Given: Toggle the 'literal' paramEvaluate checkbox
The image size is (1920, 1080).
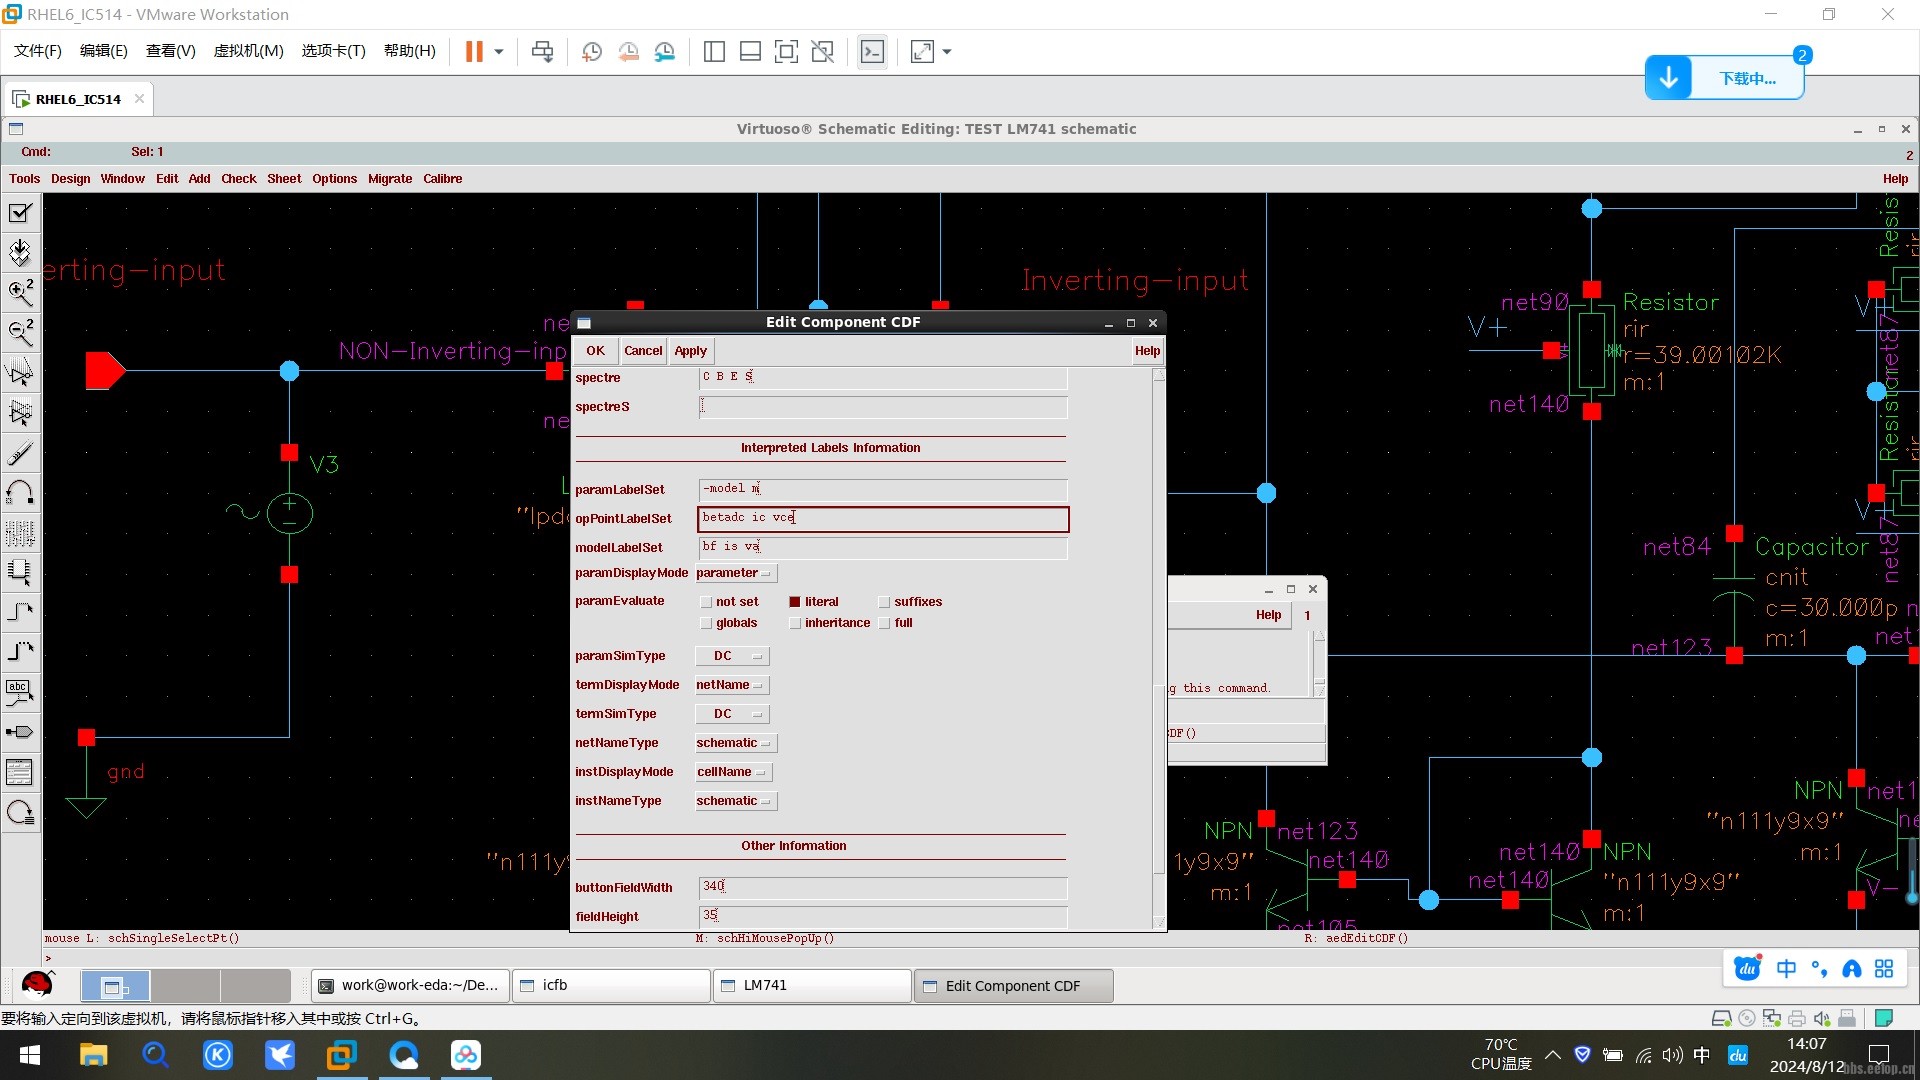Looking at the screenshot, I should [795, 602].
